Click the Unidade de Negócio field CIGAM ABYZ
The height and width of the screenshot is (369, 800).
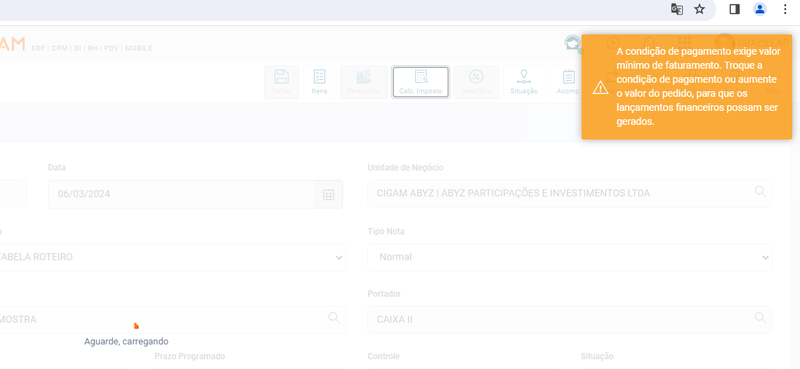click(x=570, y=193)
